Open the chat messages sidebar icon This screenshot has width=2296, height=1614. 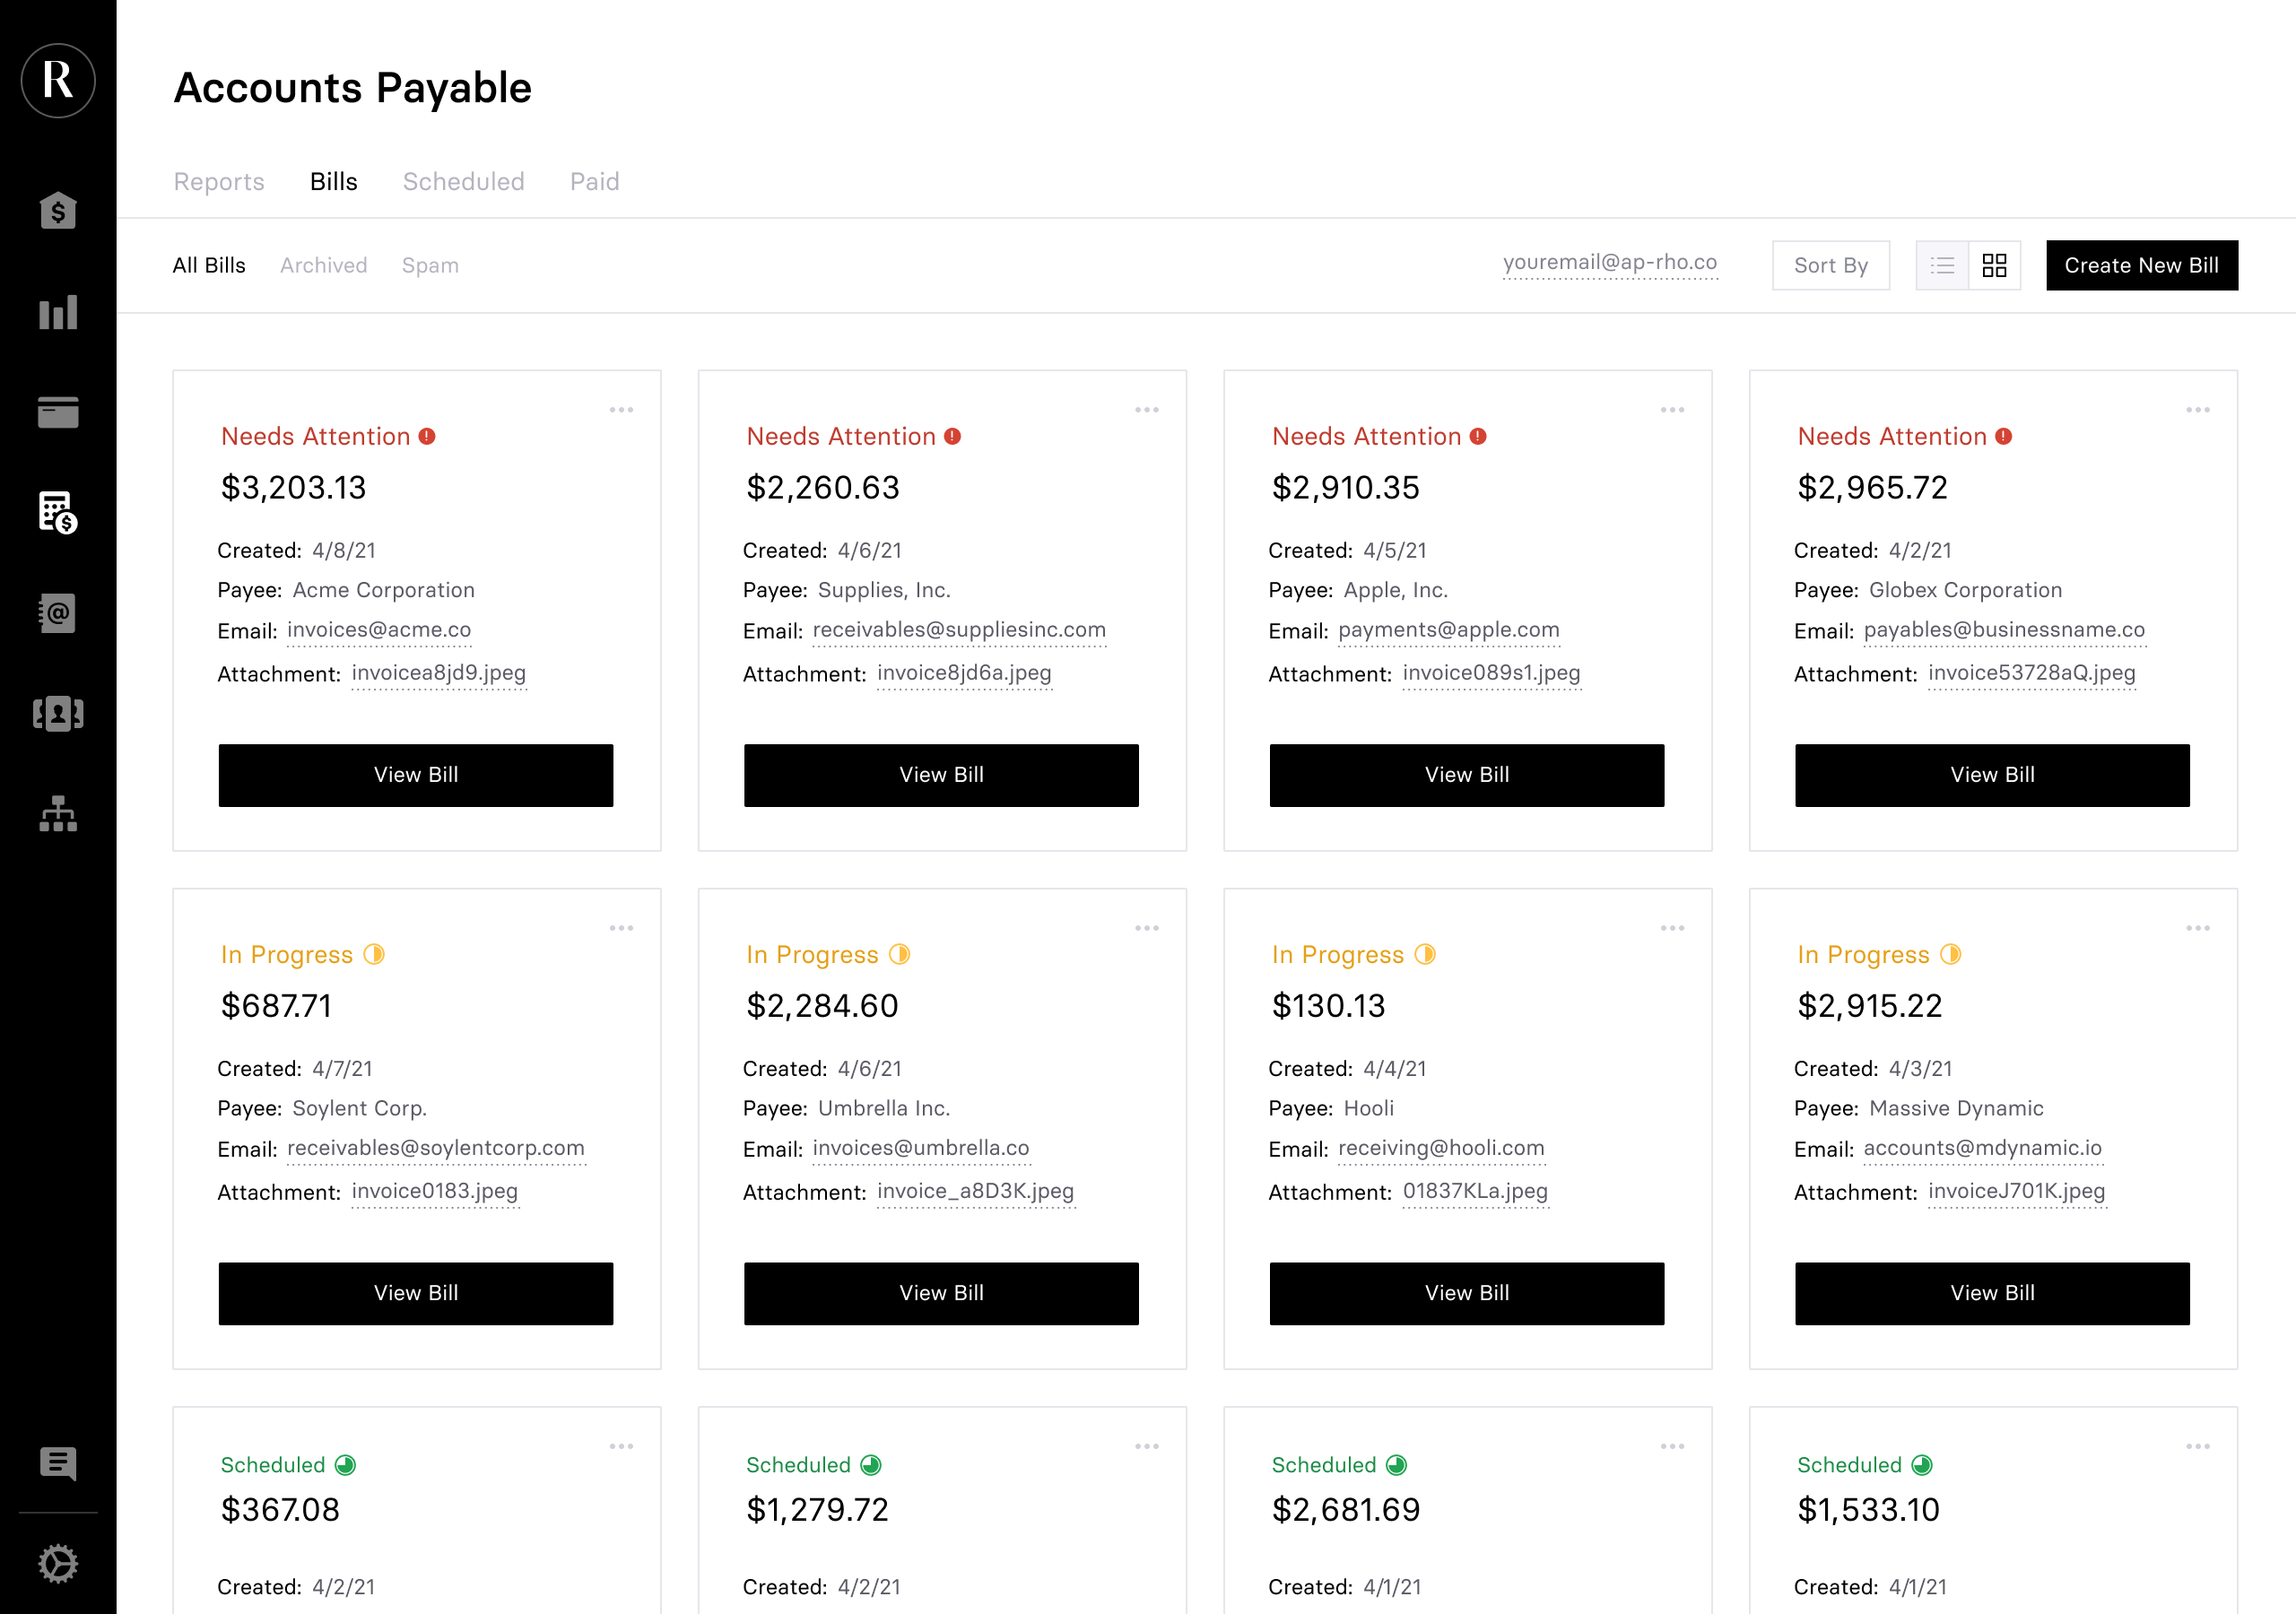(x=58, y=1463)
